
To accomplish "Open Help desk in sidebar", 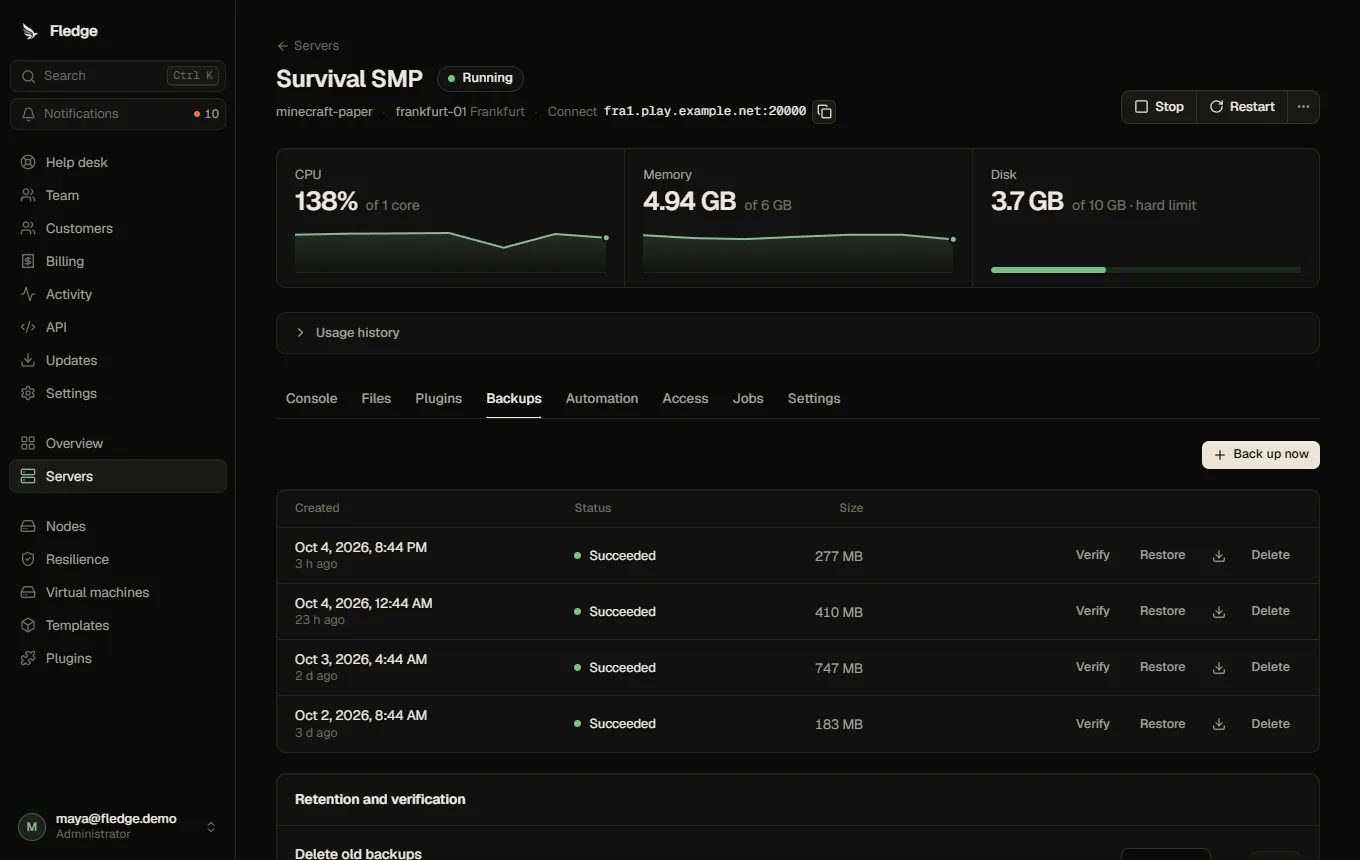I will (118, 162).
